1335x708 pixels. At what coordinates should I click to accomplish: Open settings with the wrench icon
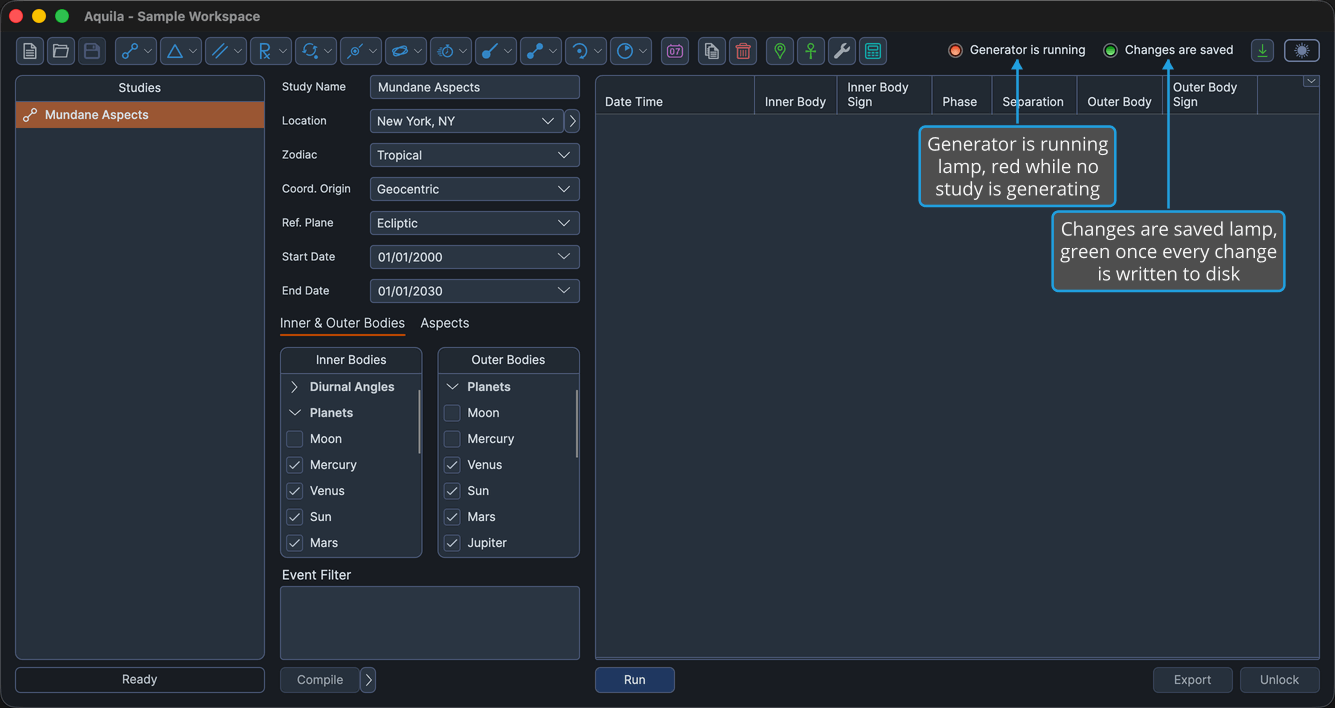tap(842, 51)
